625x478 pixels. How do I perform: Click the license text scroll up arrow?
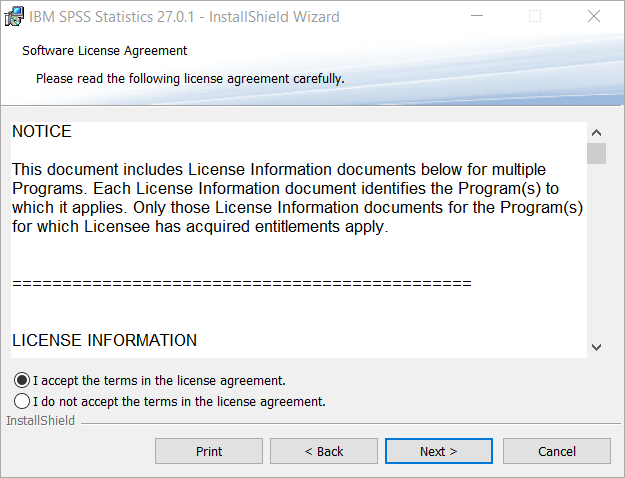(596, 133)
